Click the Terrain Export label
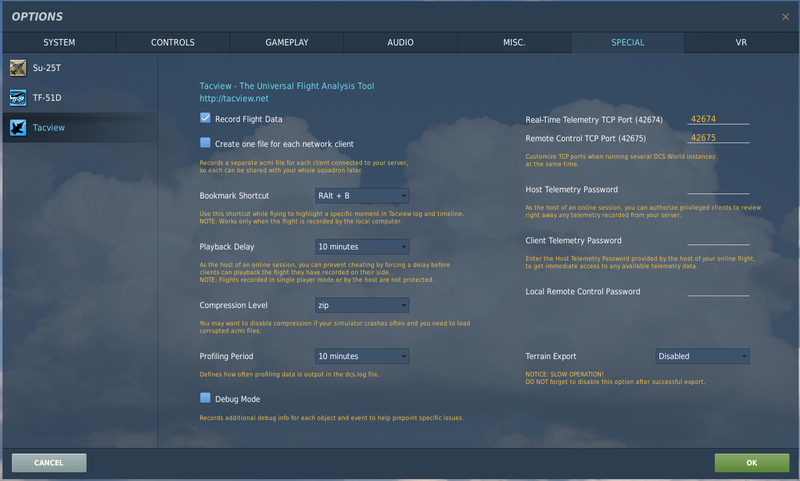 [551, 356]
